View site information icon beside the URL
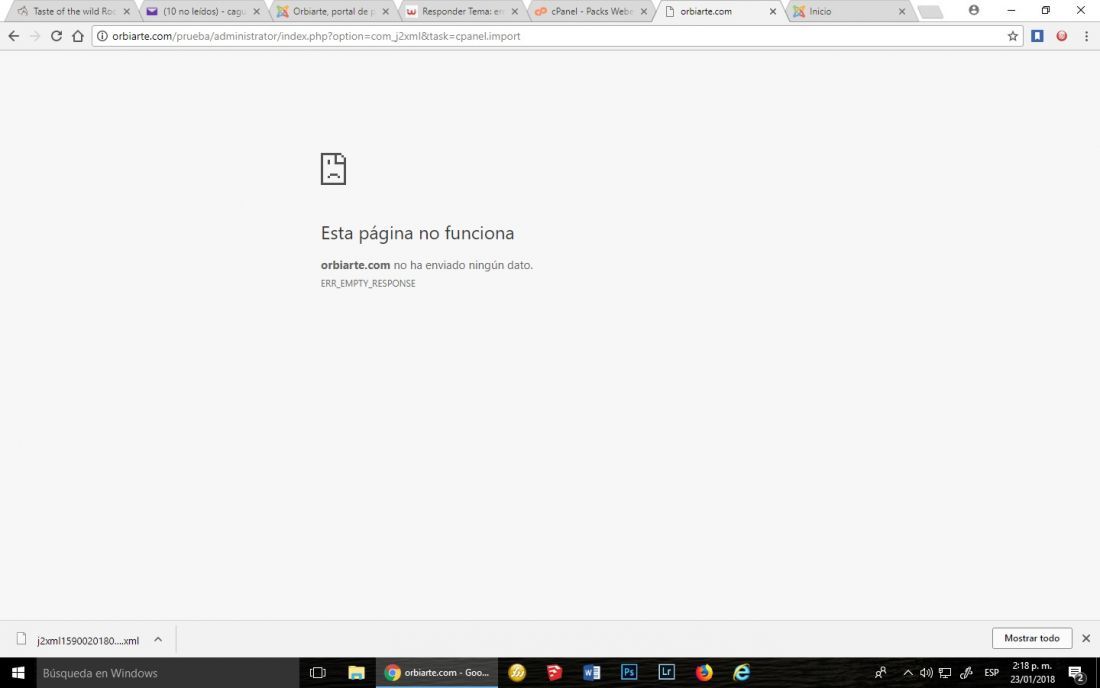The image size is (1100, 688). pyautogui.click(x=102, y=36)
